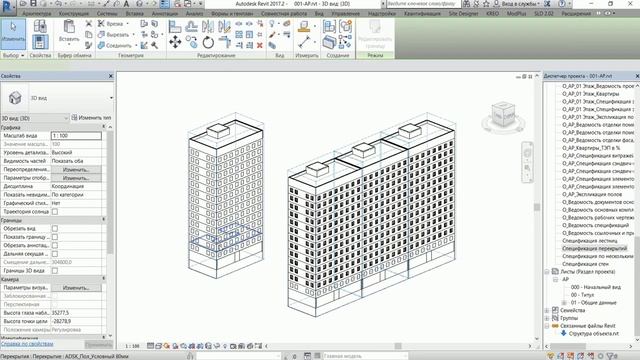Click the Match Type Properties brush icon
Viewport: 640px width, 360px height.
coord(89,45)
